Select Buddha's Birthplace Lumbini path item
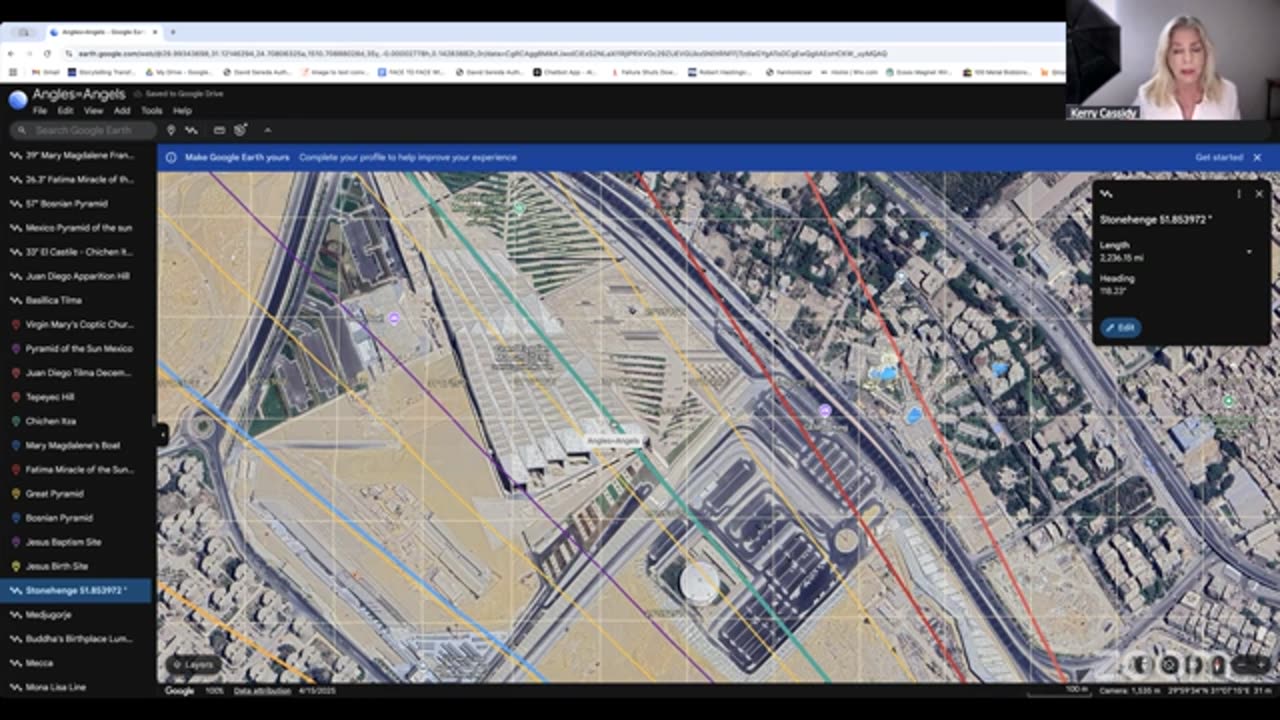Screen dimensions: 1280x720 coord(76,638)
